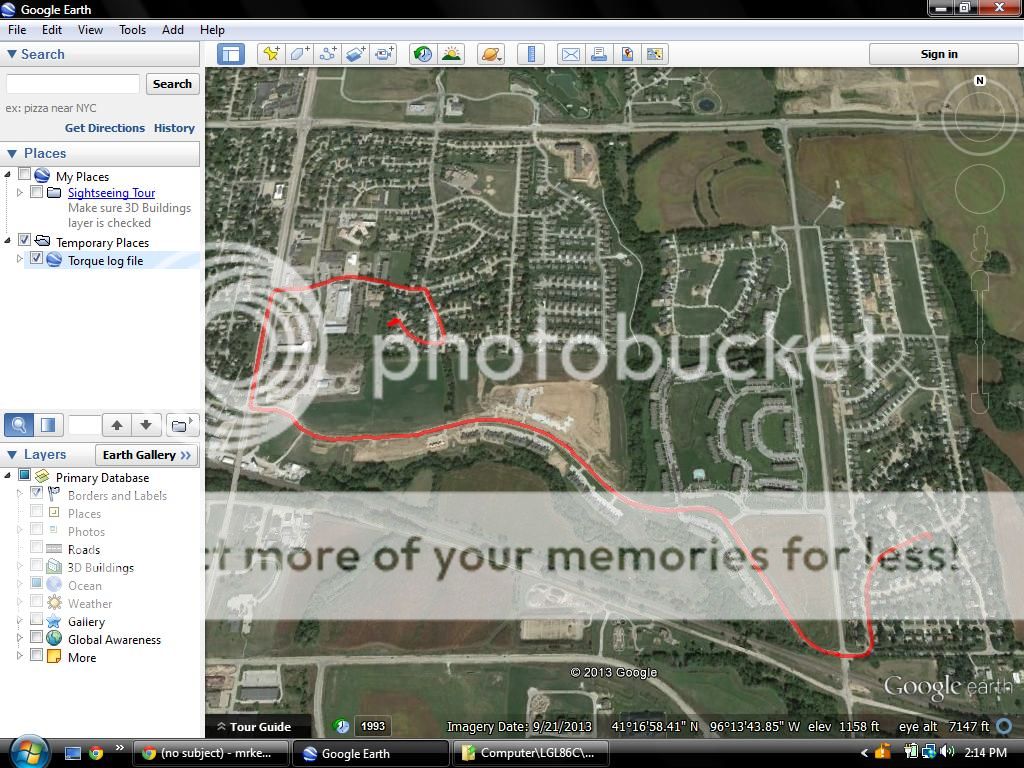The height and width of the screenshot is (768, 1024).
Task: Show sunlight across the landscape
Action: (451, 54)
